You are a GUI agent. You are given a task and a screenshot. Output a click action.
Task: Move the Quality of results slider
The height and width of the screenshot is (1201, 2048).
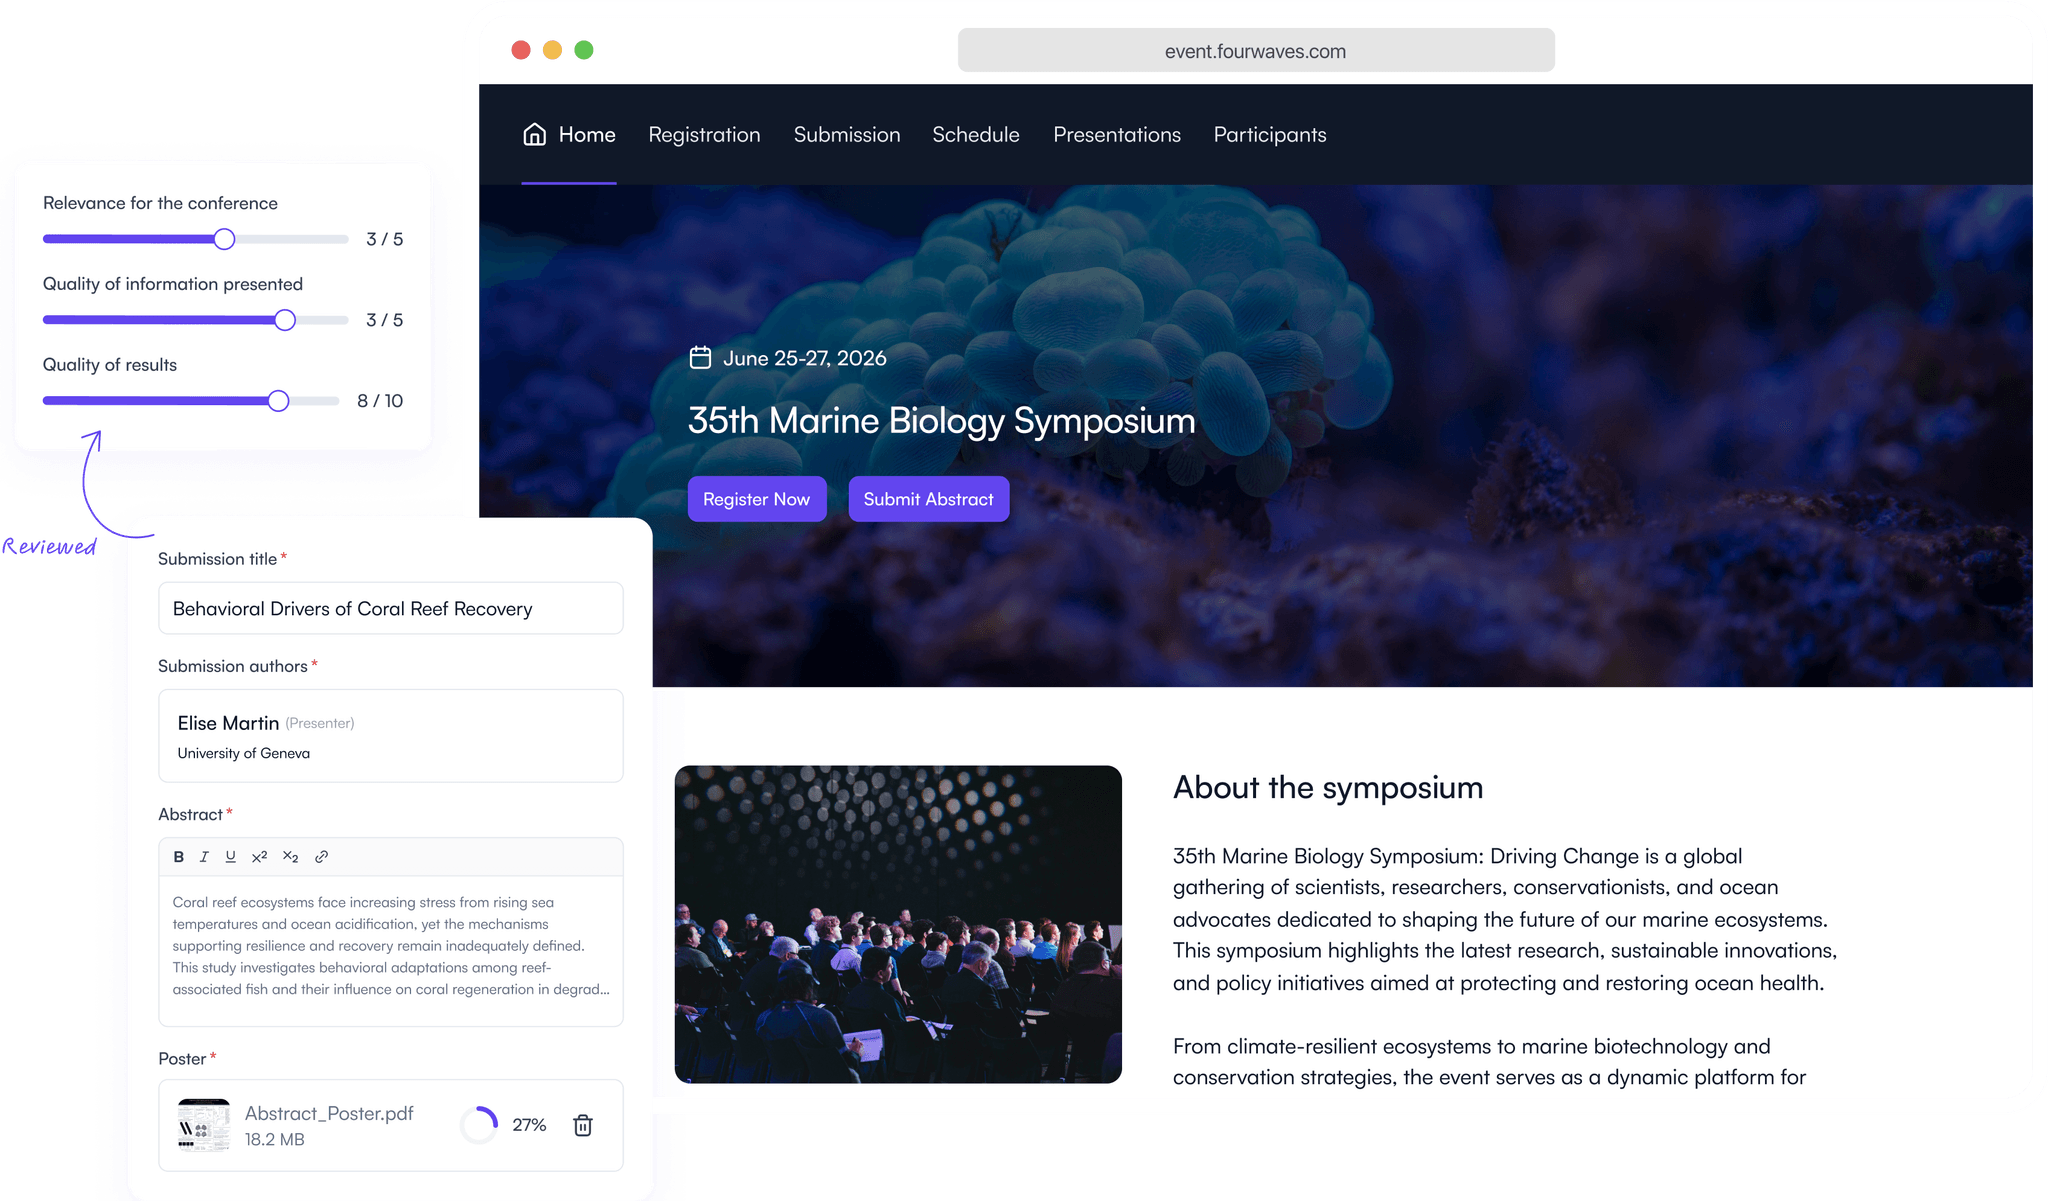tap(277, 400)
